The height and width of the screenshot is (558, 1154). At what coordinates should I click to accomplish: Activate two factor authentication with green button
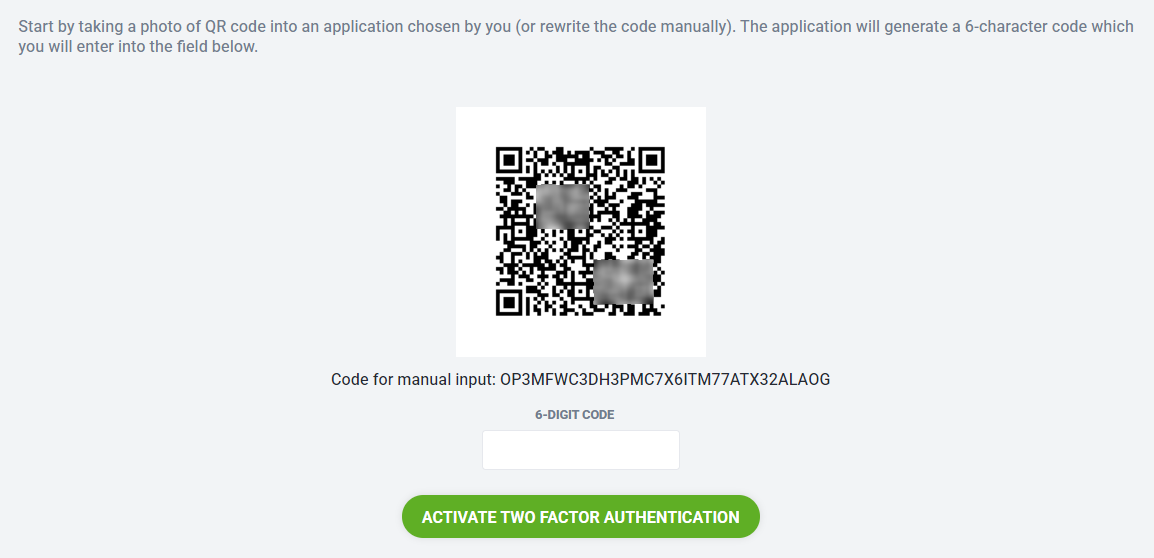[x=581, y=517]
